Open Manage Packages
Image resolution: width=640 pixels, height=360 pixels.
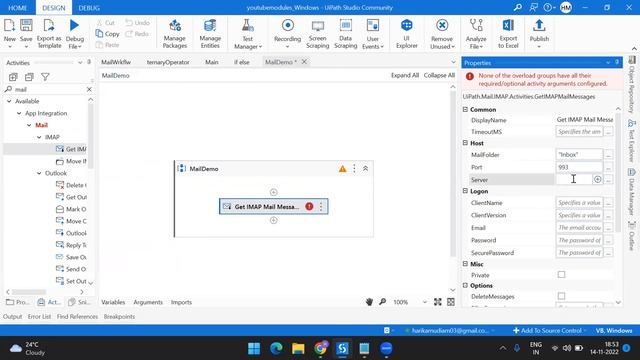tap(175, 33)
